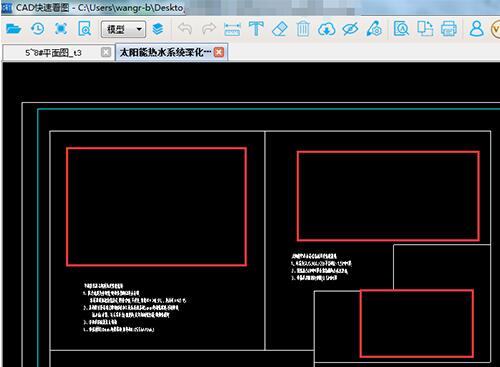This screenshot has width=500, height=367.
Task: Select the zoom extents full-view icon
Action: (61, 29)
